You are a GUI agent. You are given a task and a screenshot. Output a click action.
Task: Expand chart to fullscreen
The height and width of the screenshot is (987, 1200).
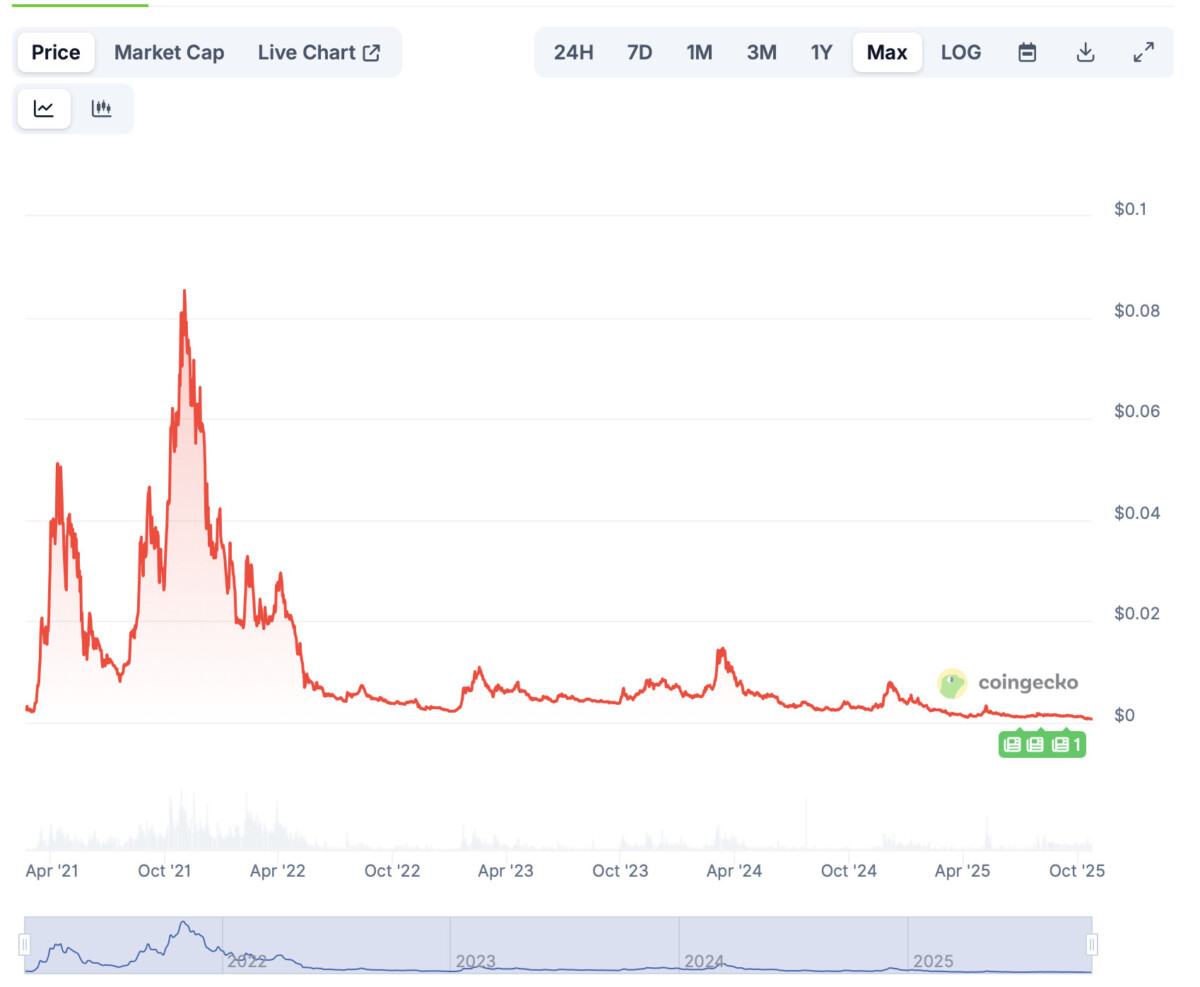[1144, 53]
